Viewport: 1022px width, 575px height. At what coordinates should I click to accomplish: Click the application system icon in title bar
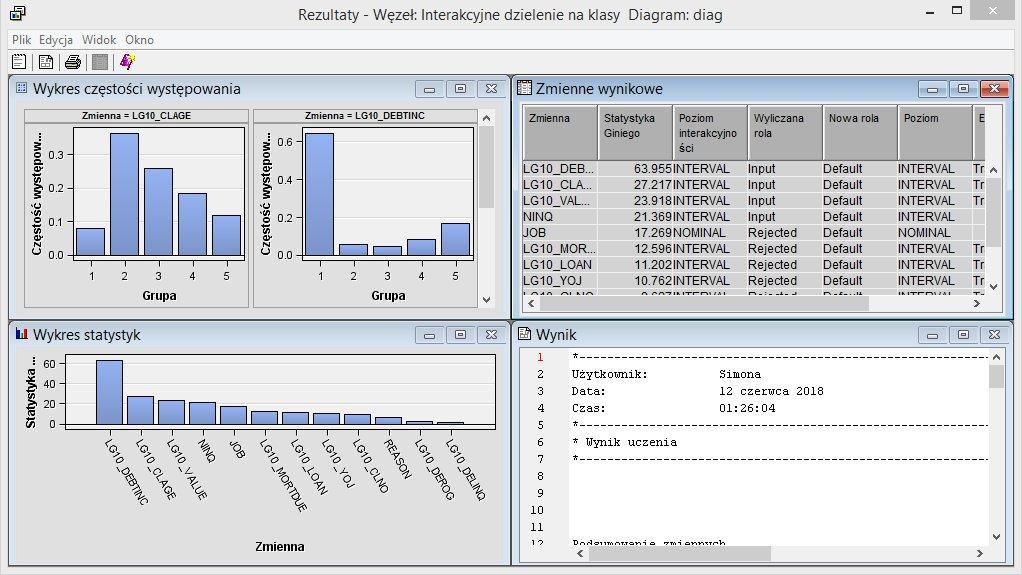click(18, 13)
